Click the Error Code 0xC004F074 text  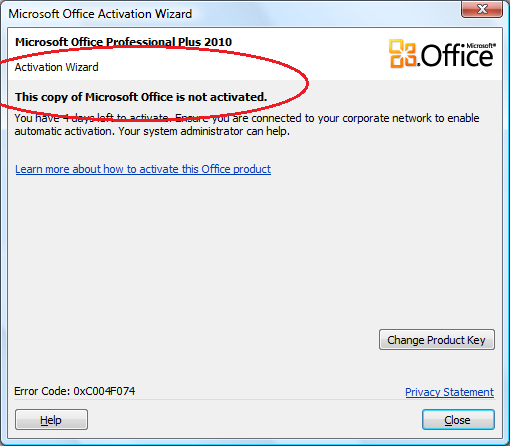[75, 391]
